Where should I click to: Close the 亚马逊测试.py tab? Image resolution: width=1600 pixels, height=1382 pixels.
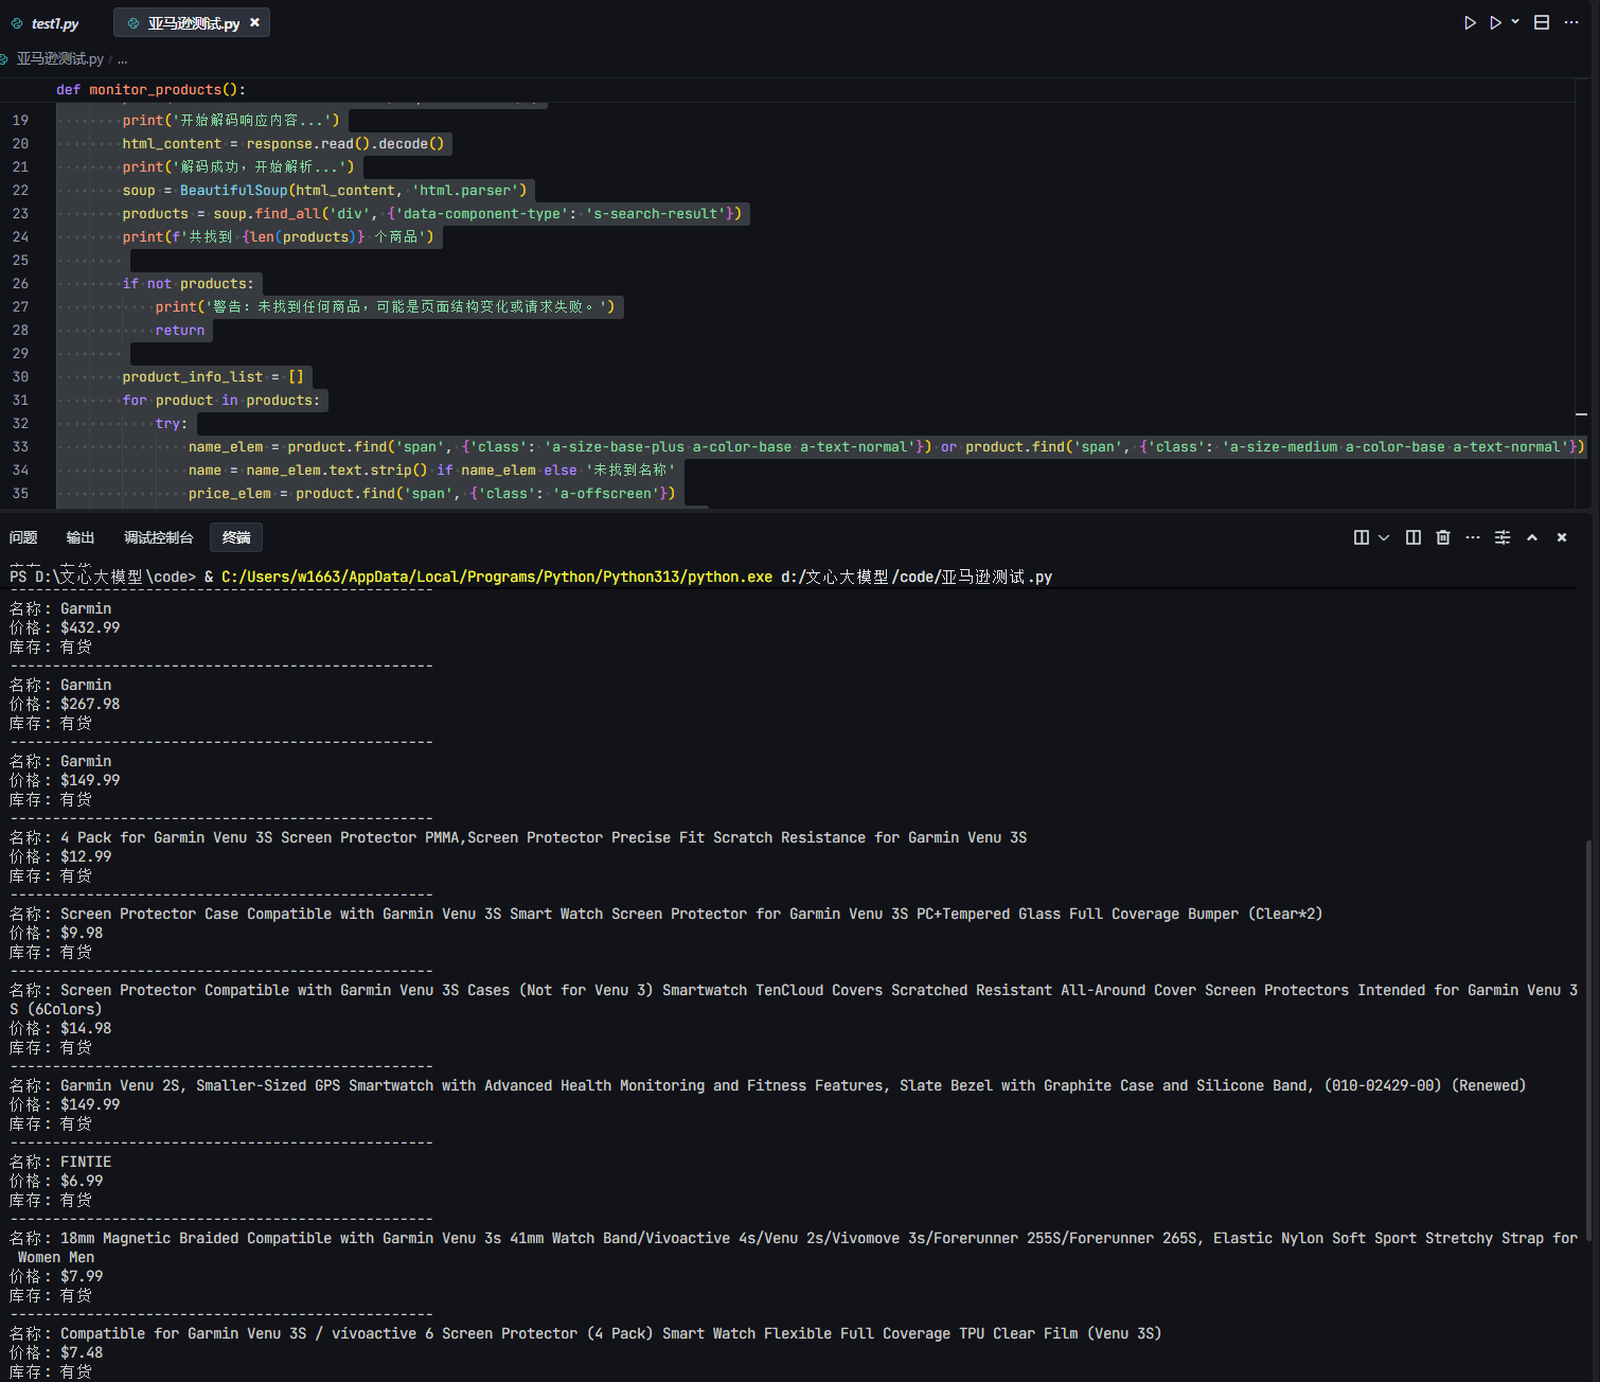[x=255, y=22]
